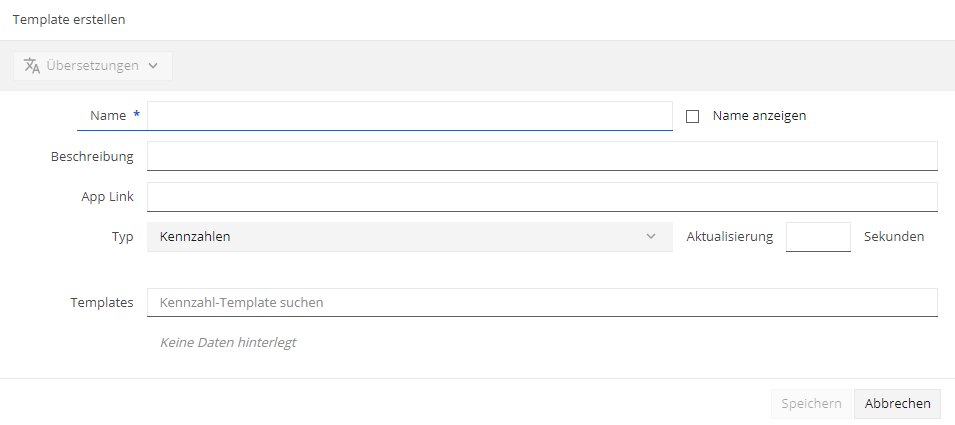This screenshot has height=425, width=955.
Task: Open the Übersetzungen dropdown button
Action: [x=93, y=66]
